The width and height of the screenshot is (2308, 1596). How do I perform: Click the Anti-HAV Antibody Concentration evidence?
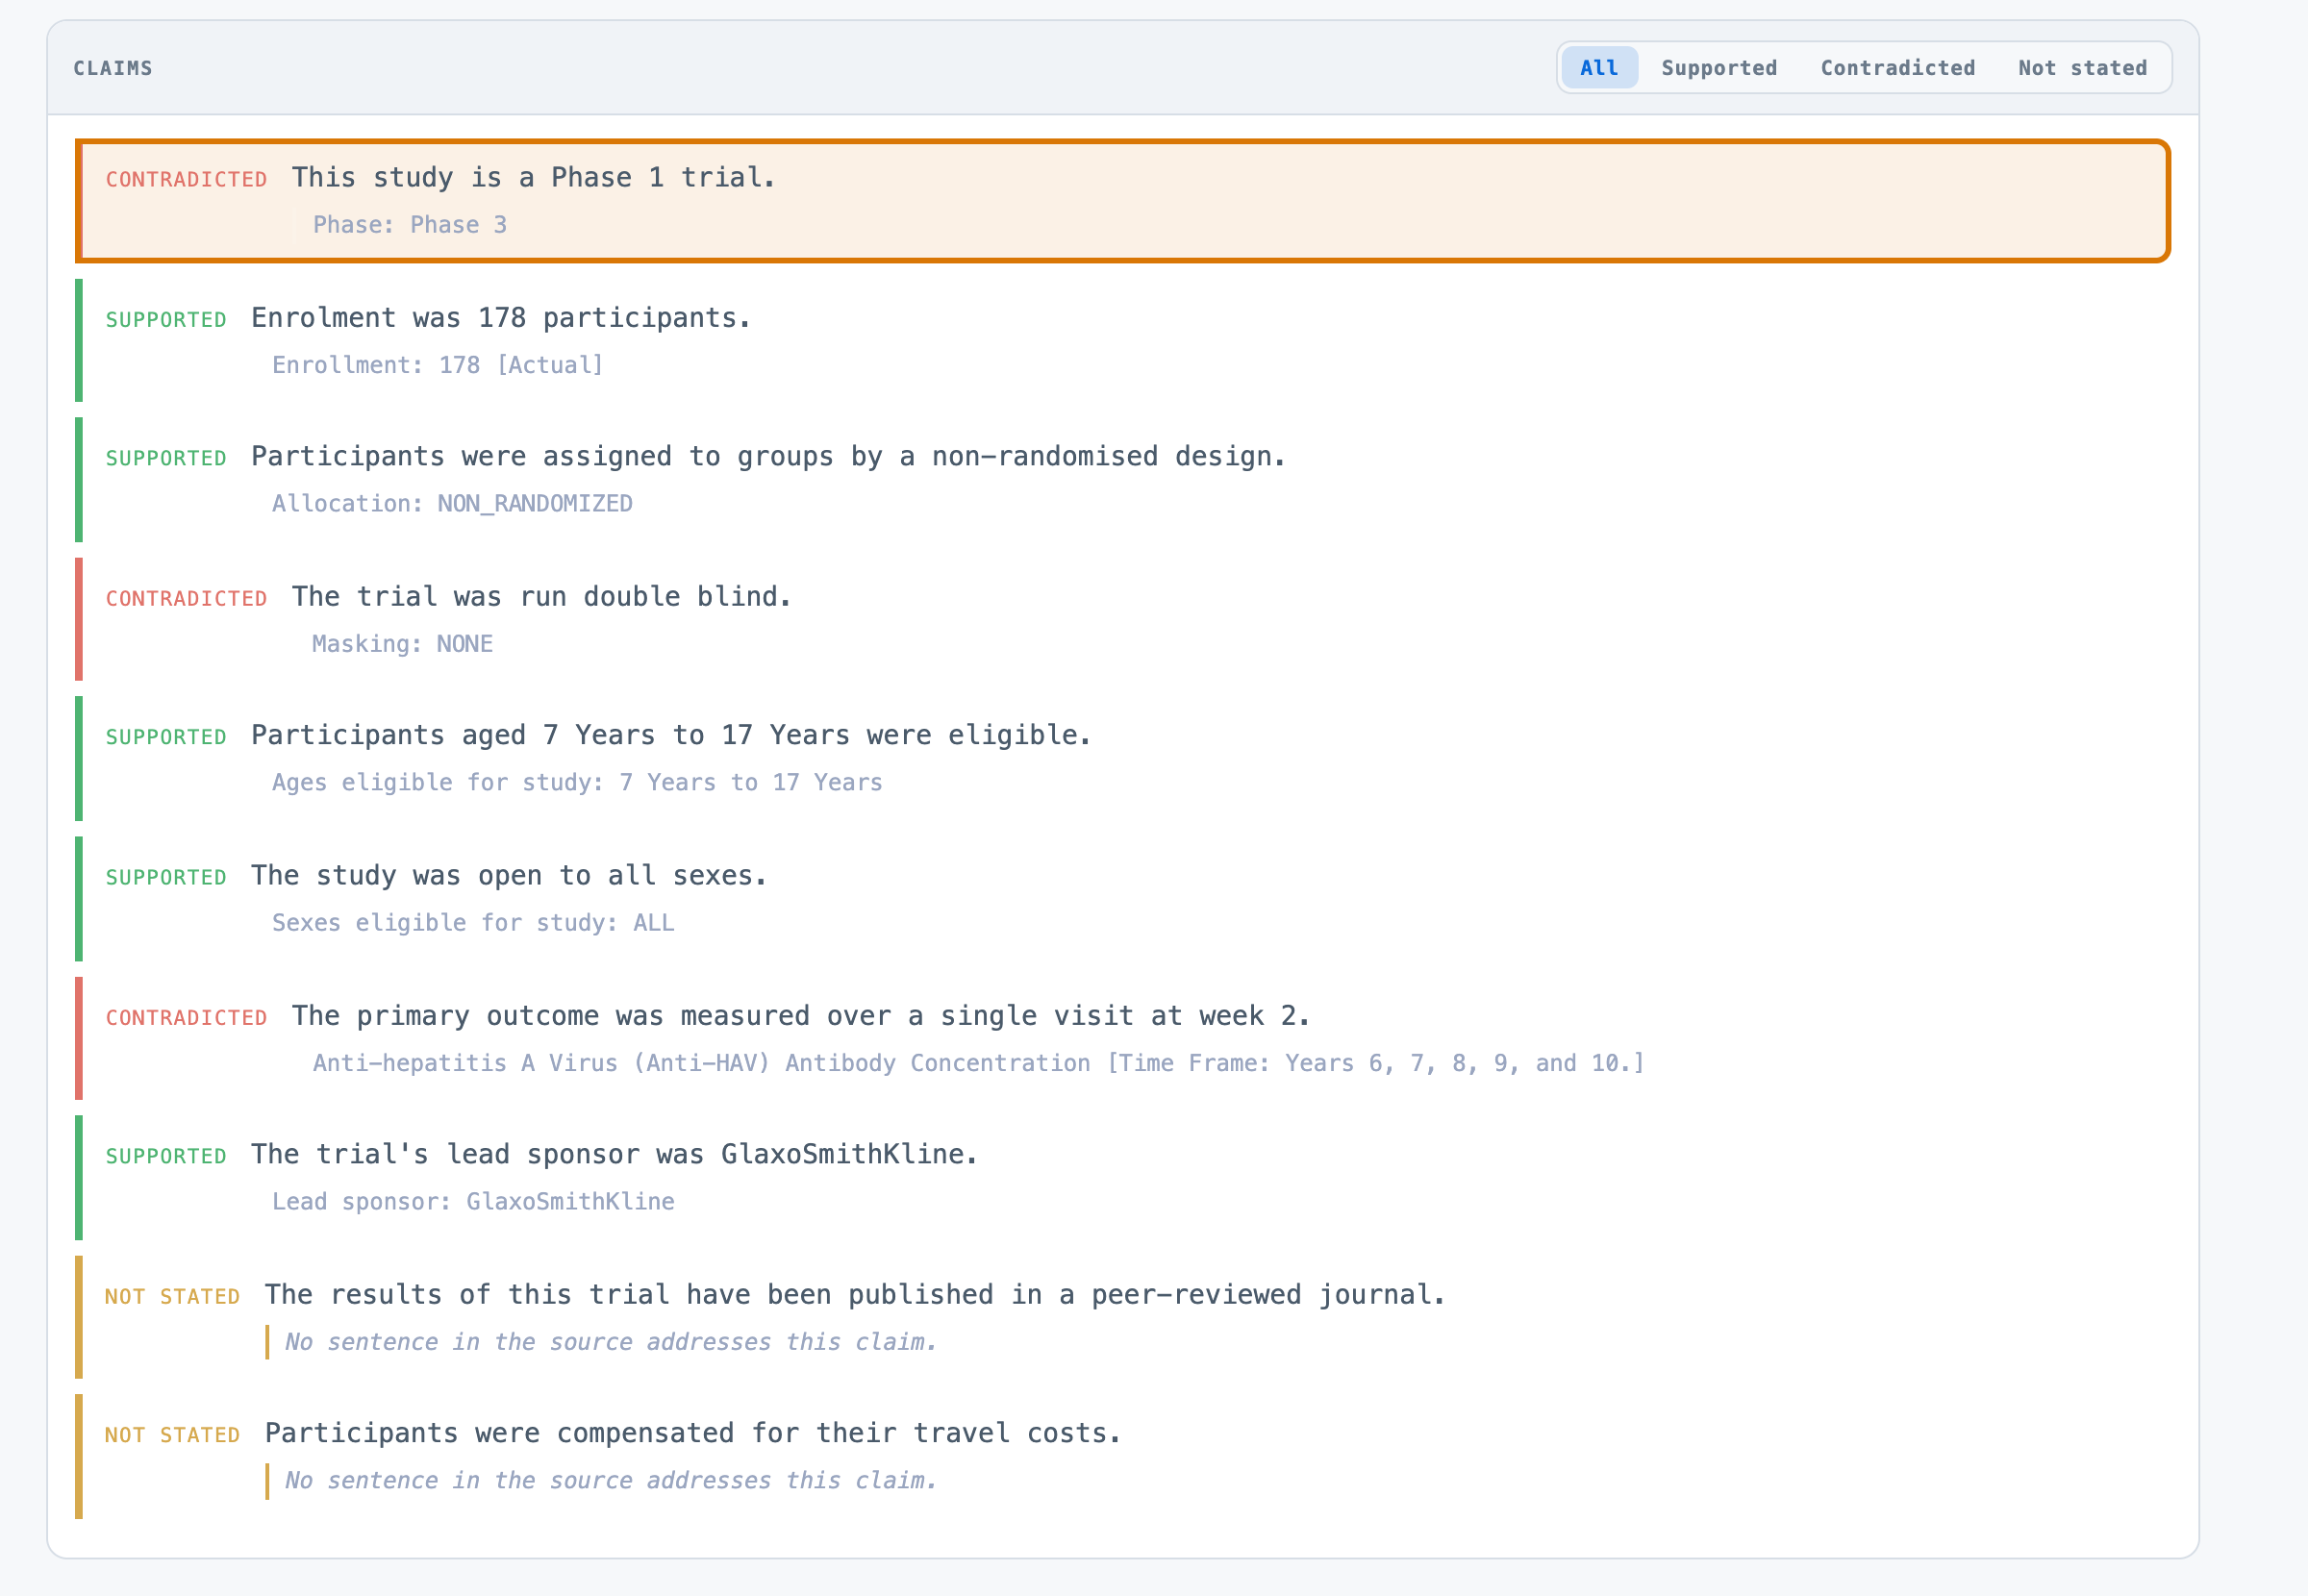point(978,1063)
